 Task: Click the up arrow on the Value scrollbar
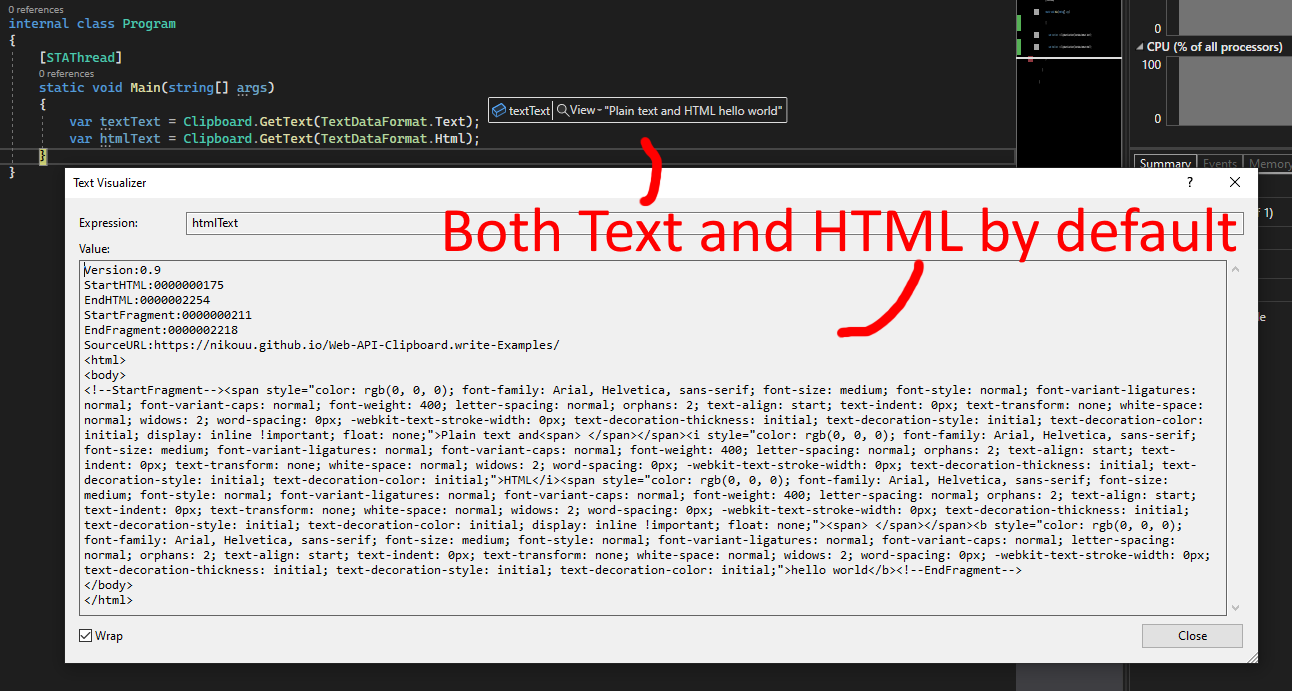1235,268
